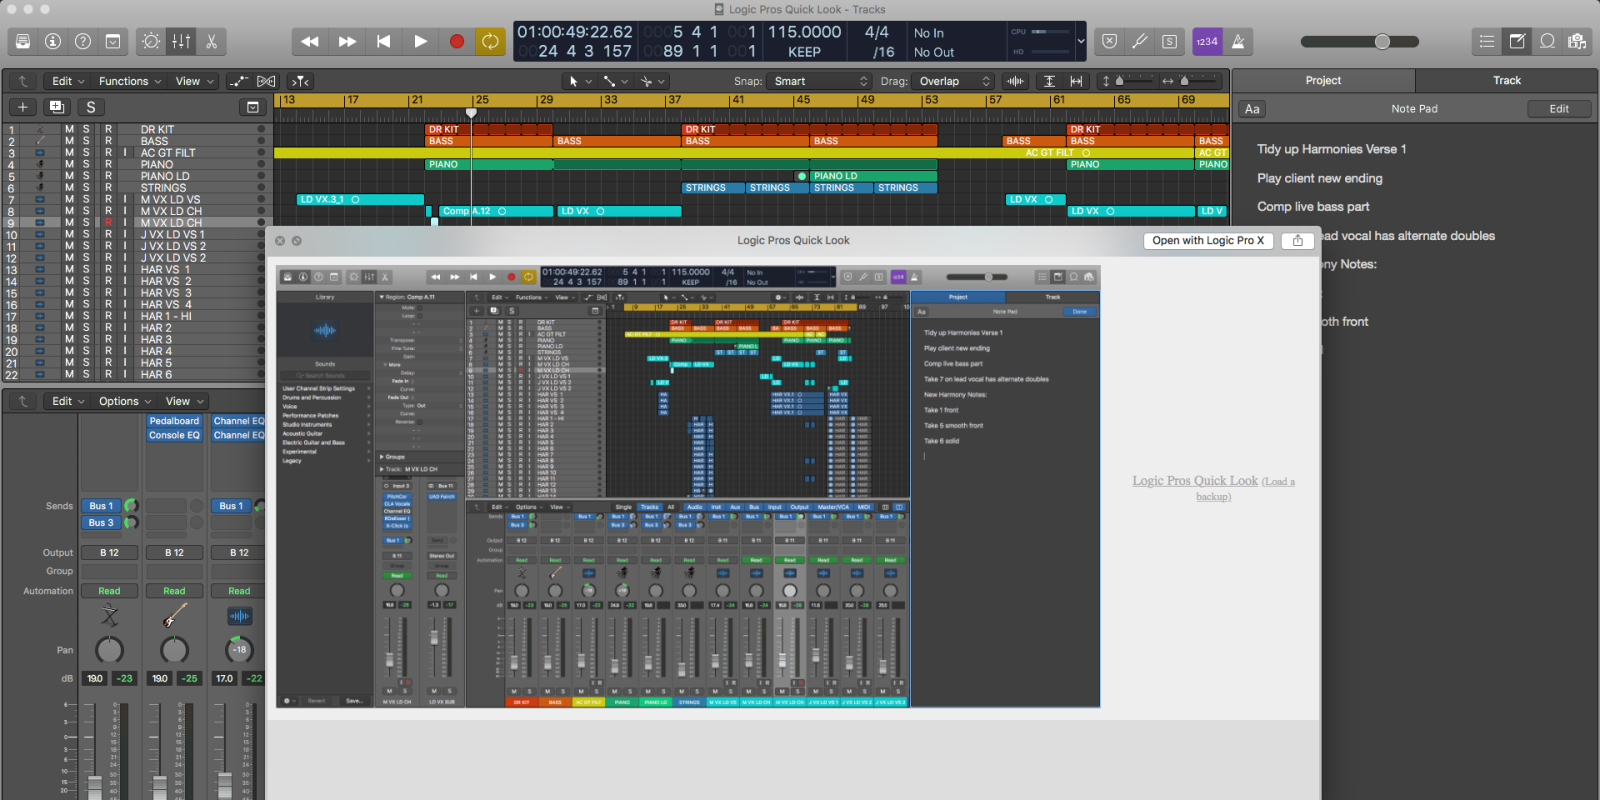Toggle the Mixer faders button
The width and height of the screenshot is (1600, 800).
(181, 41)
